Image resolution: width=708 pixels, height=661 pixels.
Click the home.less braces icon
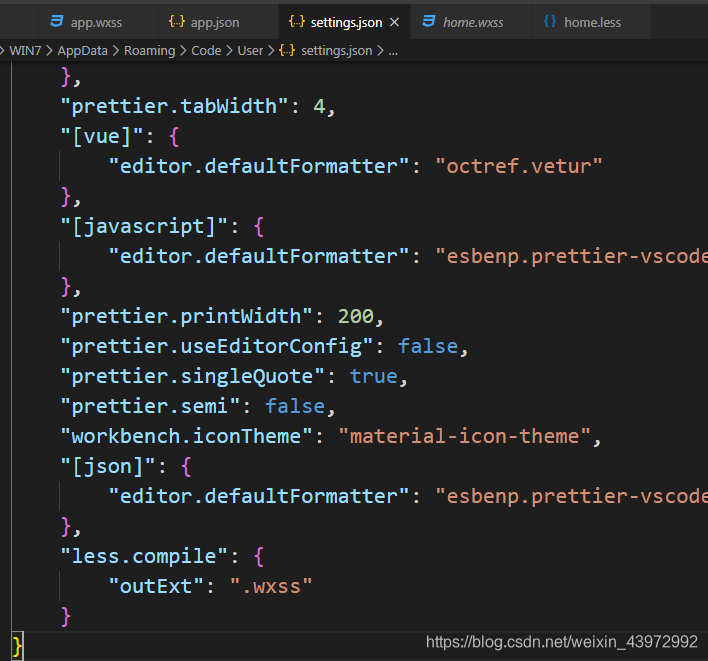tap(550, 21)
